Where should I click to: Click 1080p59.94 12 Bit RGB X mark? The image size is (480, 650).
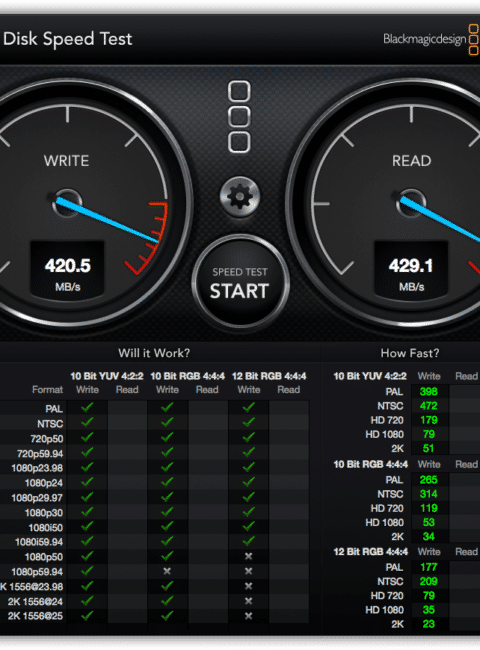(248, 571)
